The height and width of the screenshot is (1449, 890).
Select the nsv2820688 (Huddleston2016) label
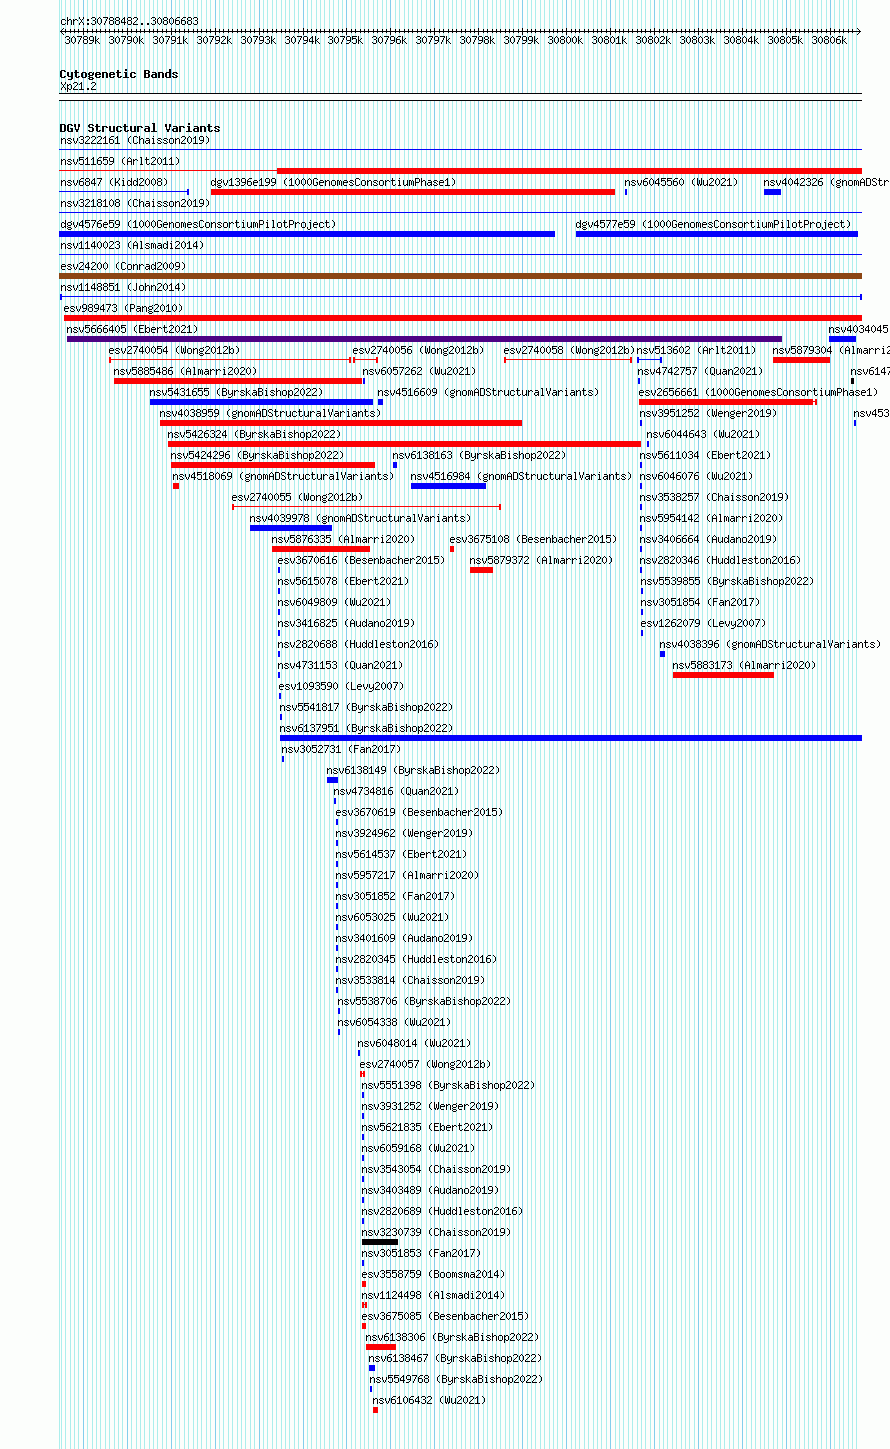[x=358, y=645]
